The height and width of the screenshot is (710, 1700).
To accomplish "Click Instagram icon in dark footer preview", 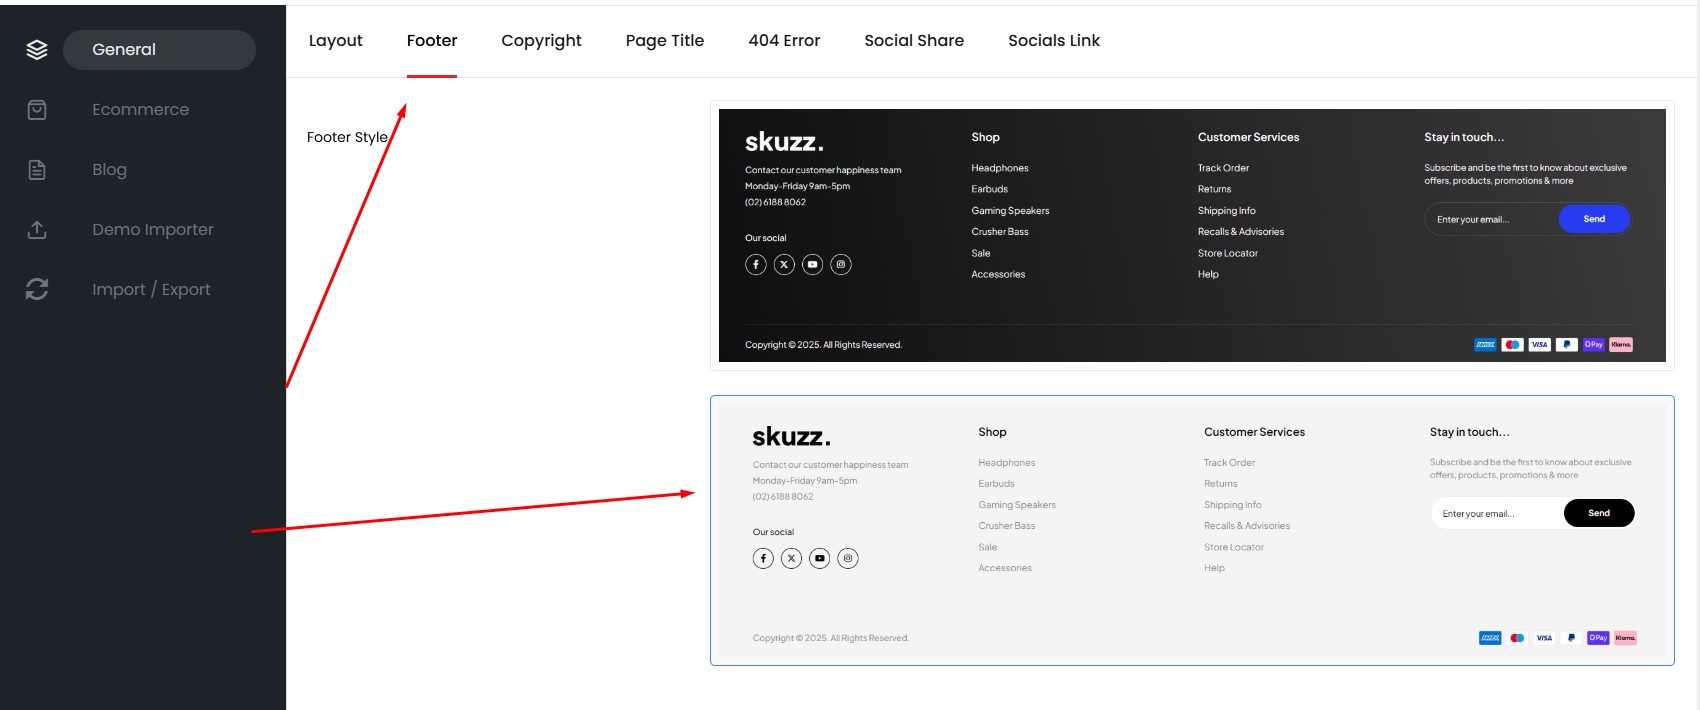I will (841, 265).
